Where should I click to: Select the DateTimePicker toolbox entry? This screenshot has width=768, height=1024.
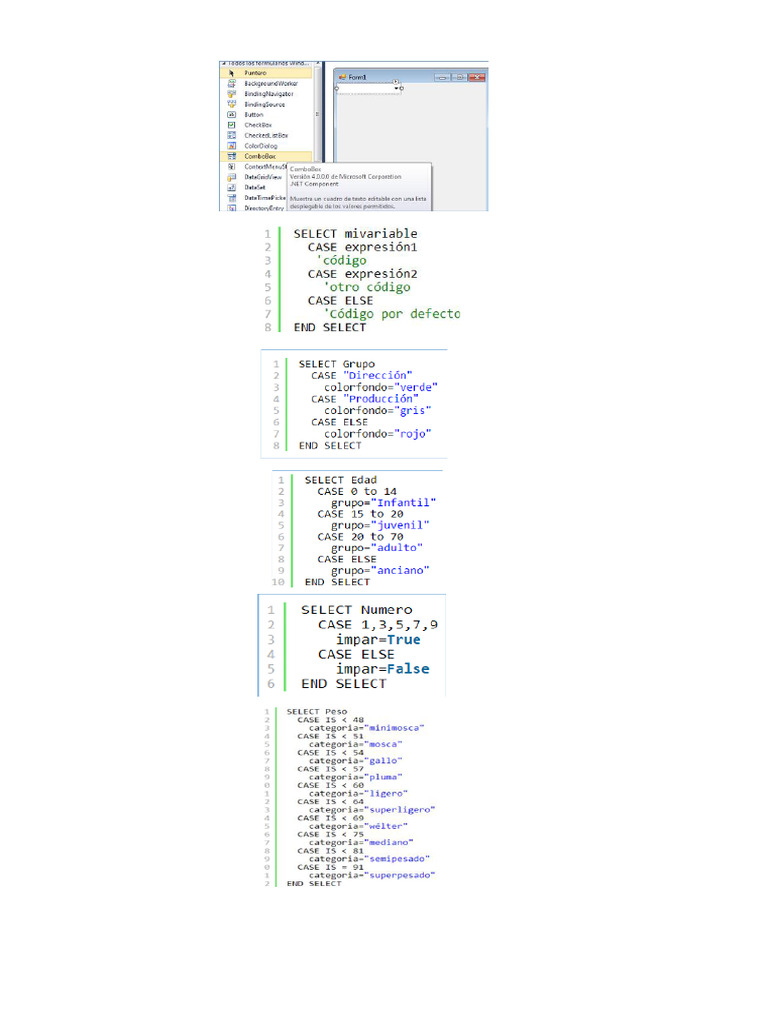265,198
